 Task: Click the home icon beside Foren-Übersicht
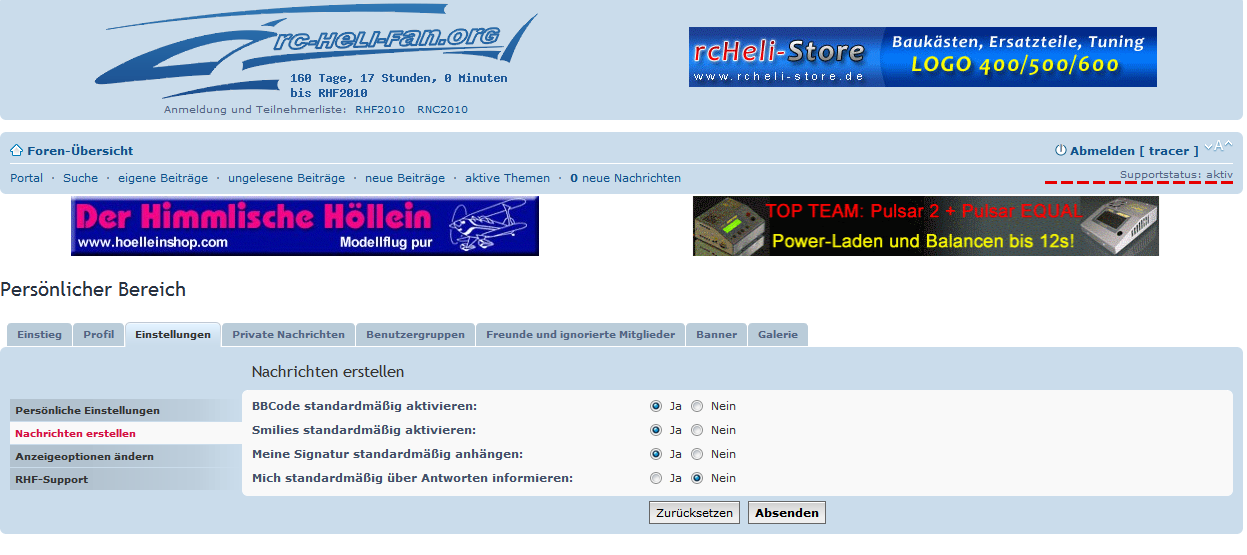[x=17, y=151]
